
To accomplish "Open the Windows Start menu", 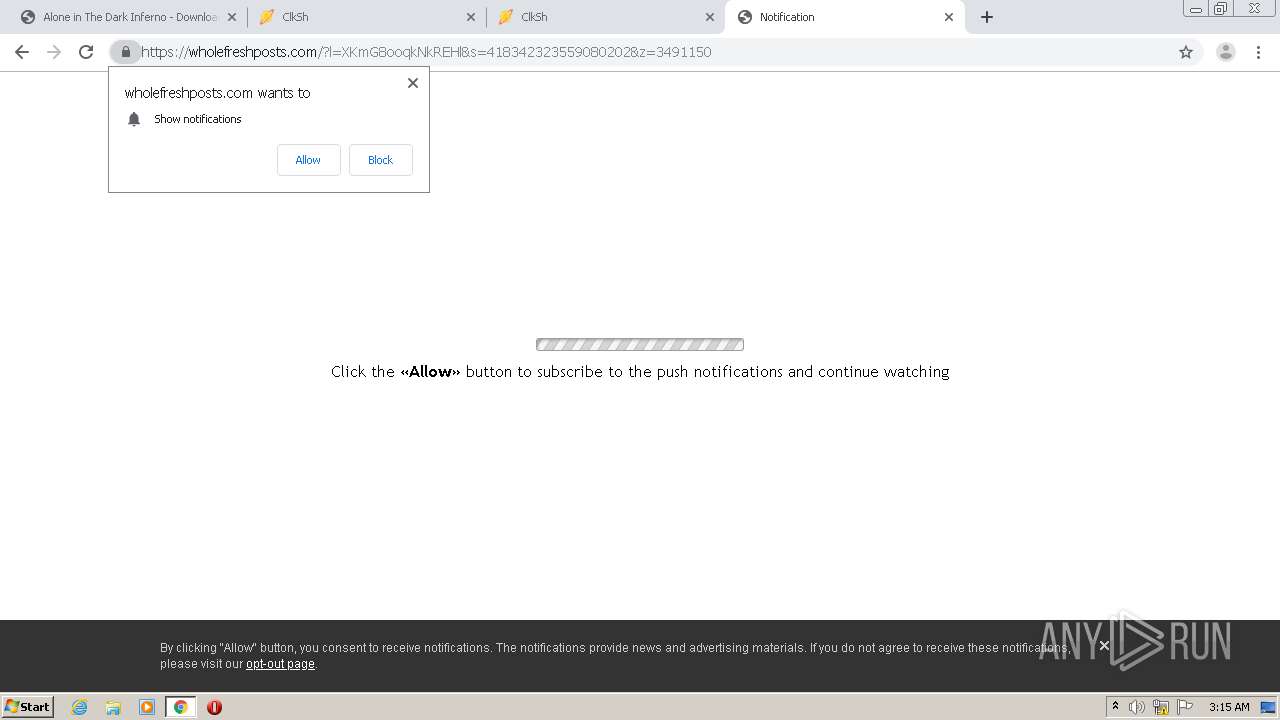I will point(28,707).
